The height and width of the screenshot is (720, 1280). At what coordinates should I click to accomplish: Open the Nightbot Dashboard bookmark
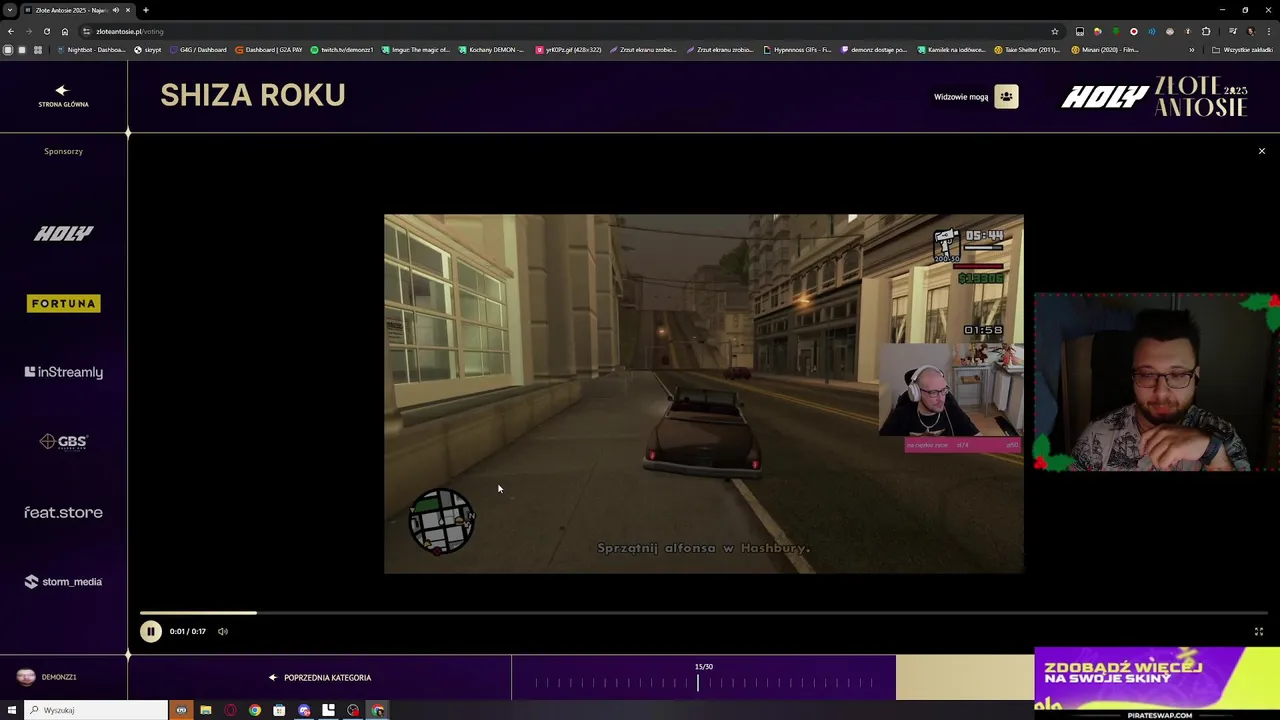(x=92, y=49)
